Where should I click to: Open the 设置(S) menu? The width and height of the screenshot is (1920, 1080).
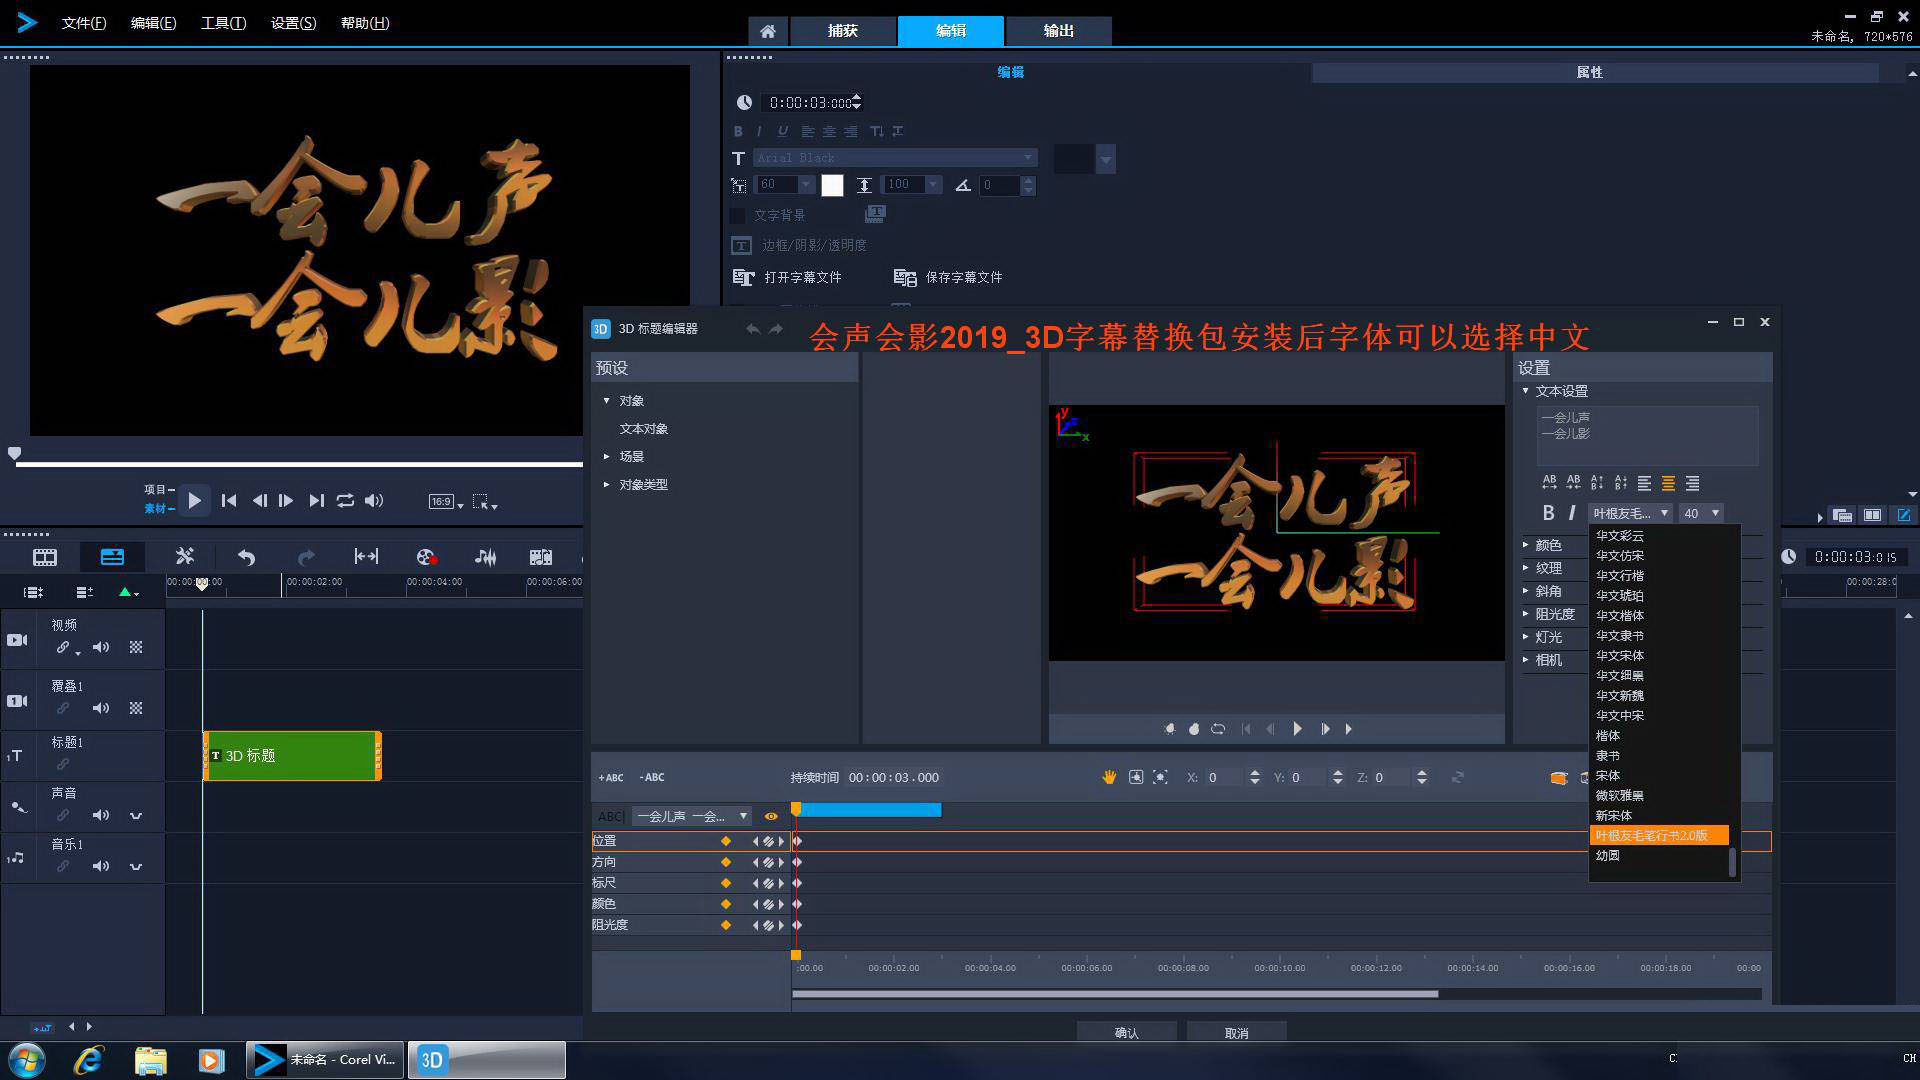(x=293, y=23)
